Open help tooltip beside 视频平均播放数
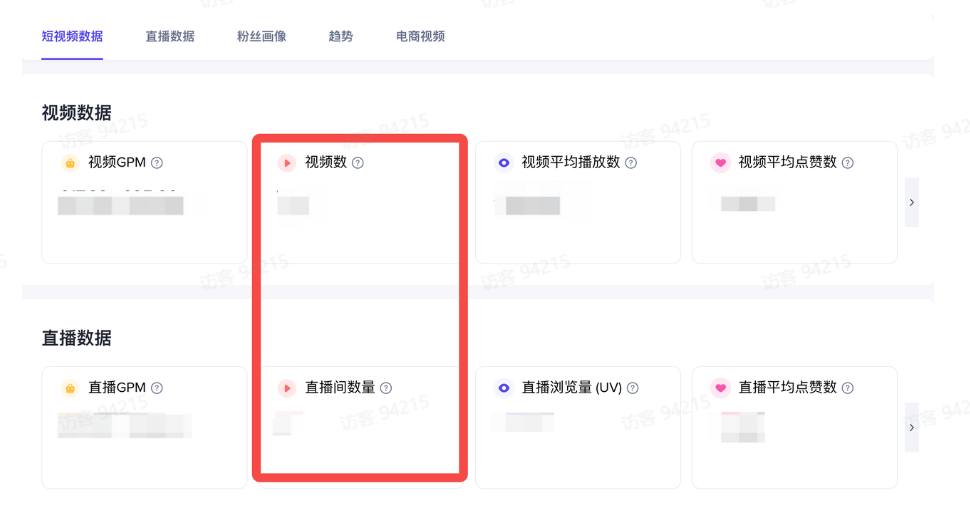This screenshot has width=970, height=508. (x=631, y=163)
